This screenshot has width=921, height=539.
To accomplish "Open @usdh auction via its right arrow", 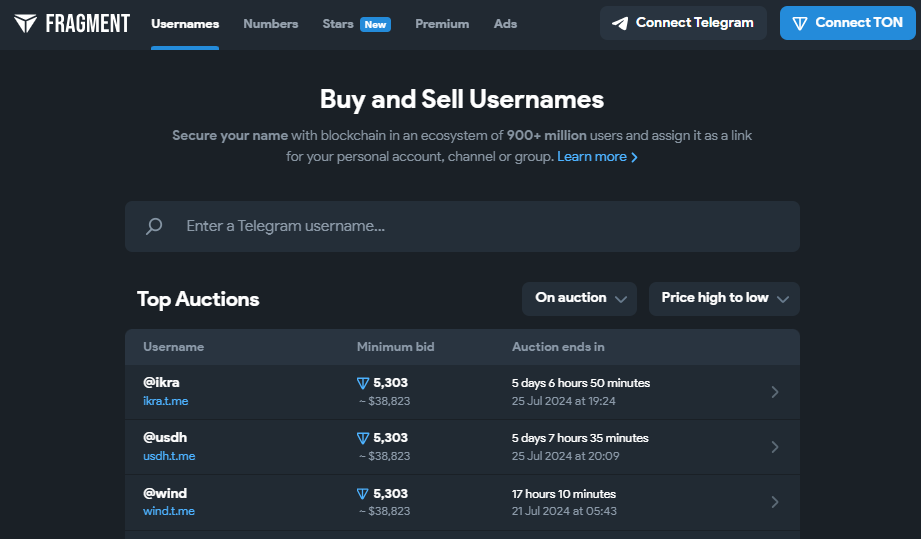I will click(x=775, y=447).
